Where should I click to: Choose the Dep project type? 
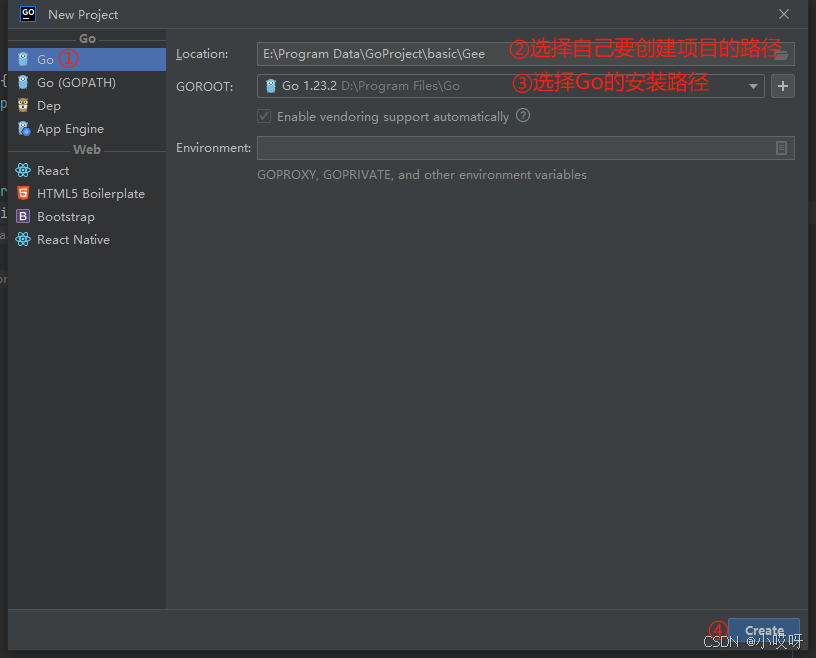87,106
